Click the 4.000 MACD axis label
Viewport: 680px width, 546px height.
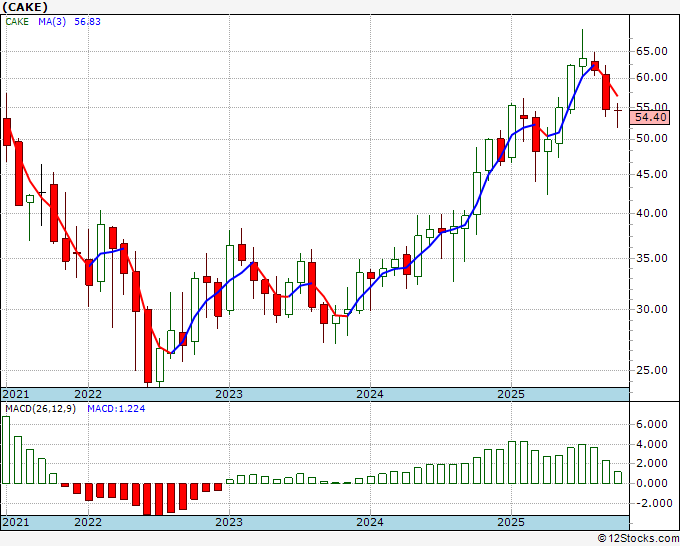651,445
